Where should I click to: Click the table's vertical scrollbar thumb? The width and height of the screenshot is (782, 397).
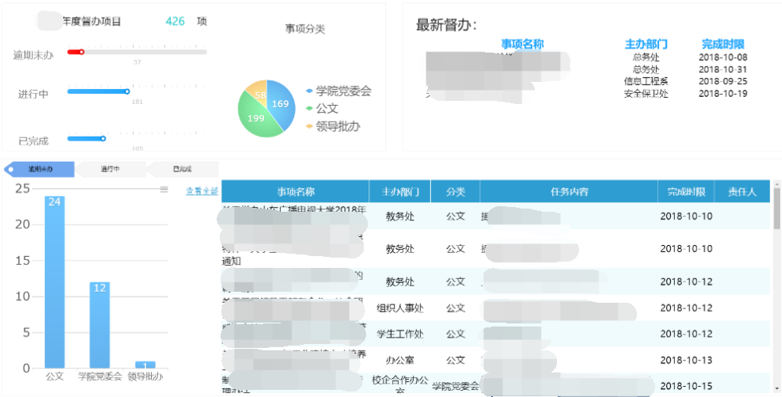click(x=777, y=208)
